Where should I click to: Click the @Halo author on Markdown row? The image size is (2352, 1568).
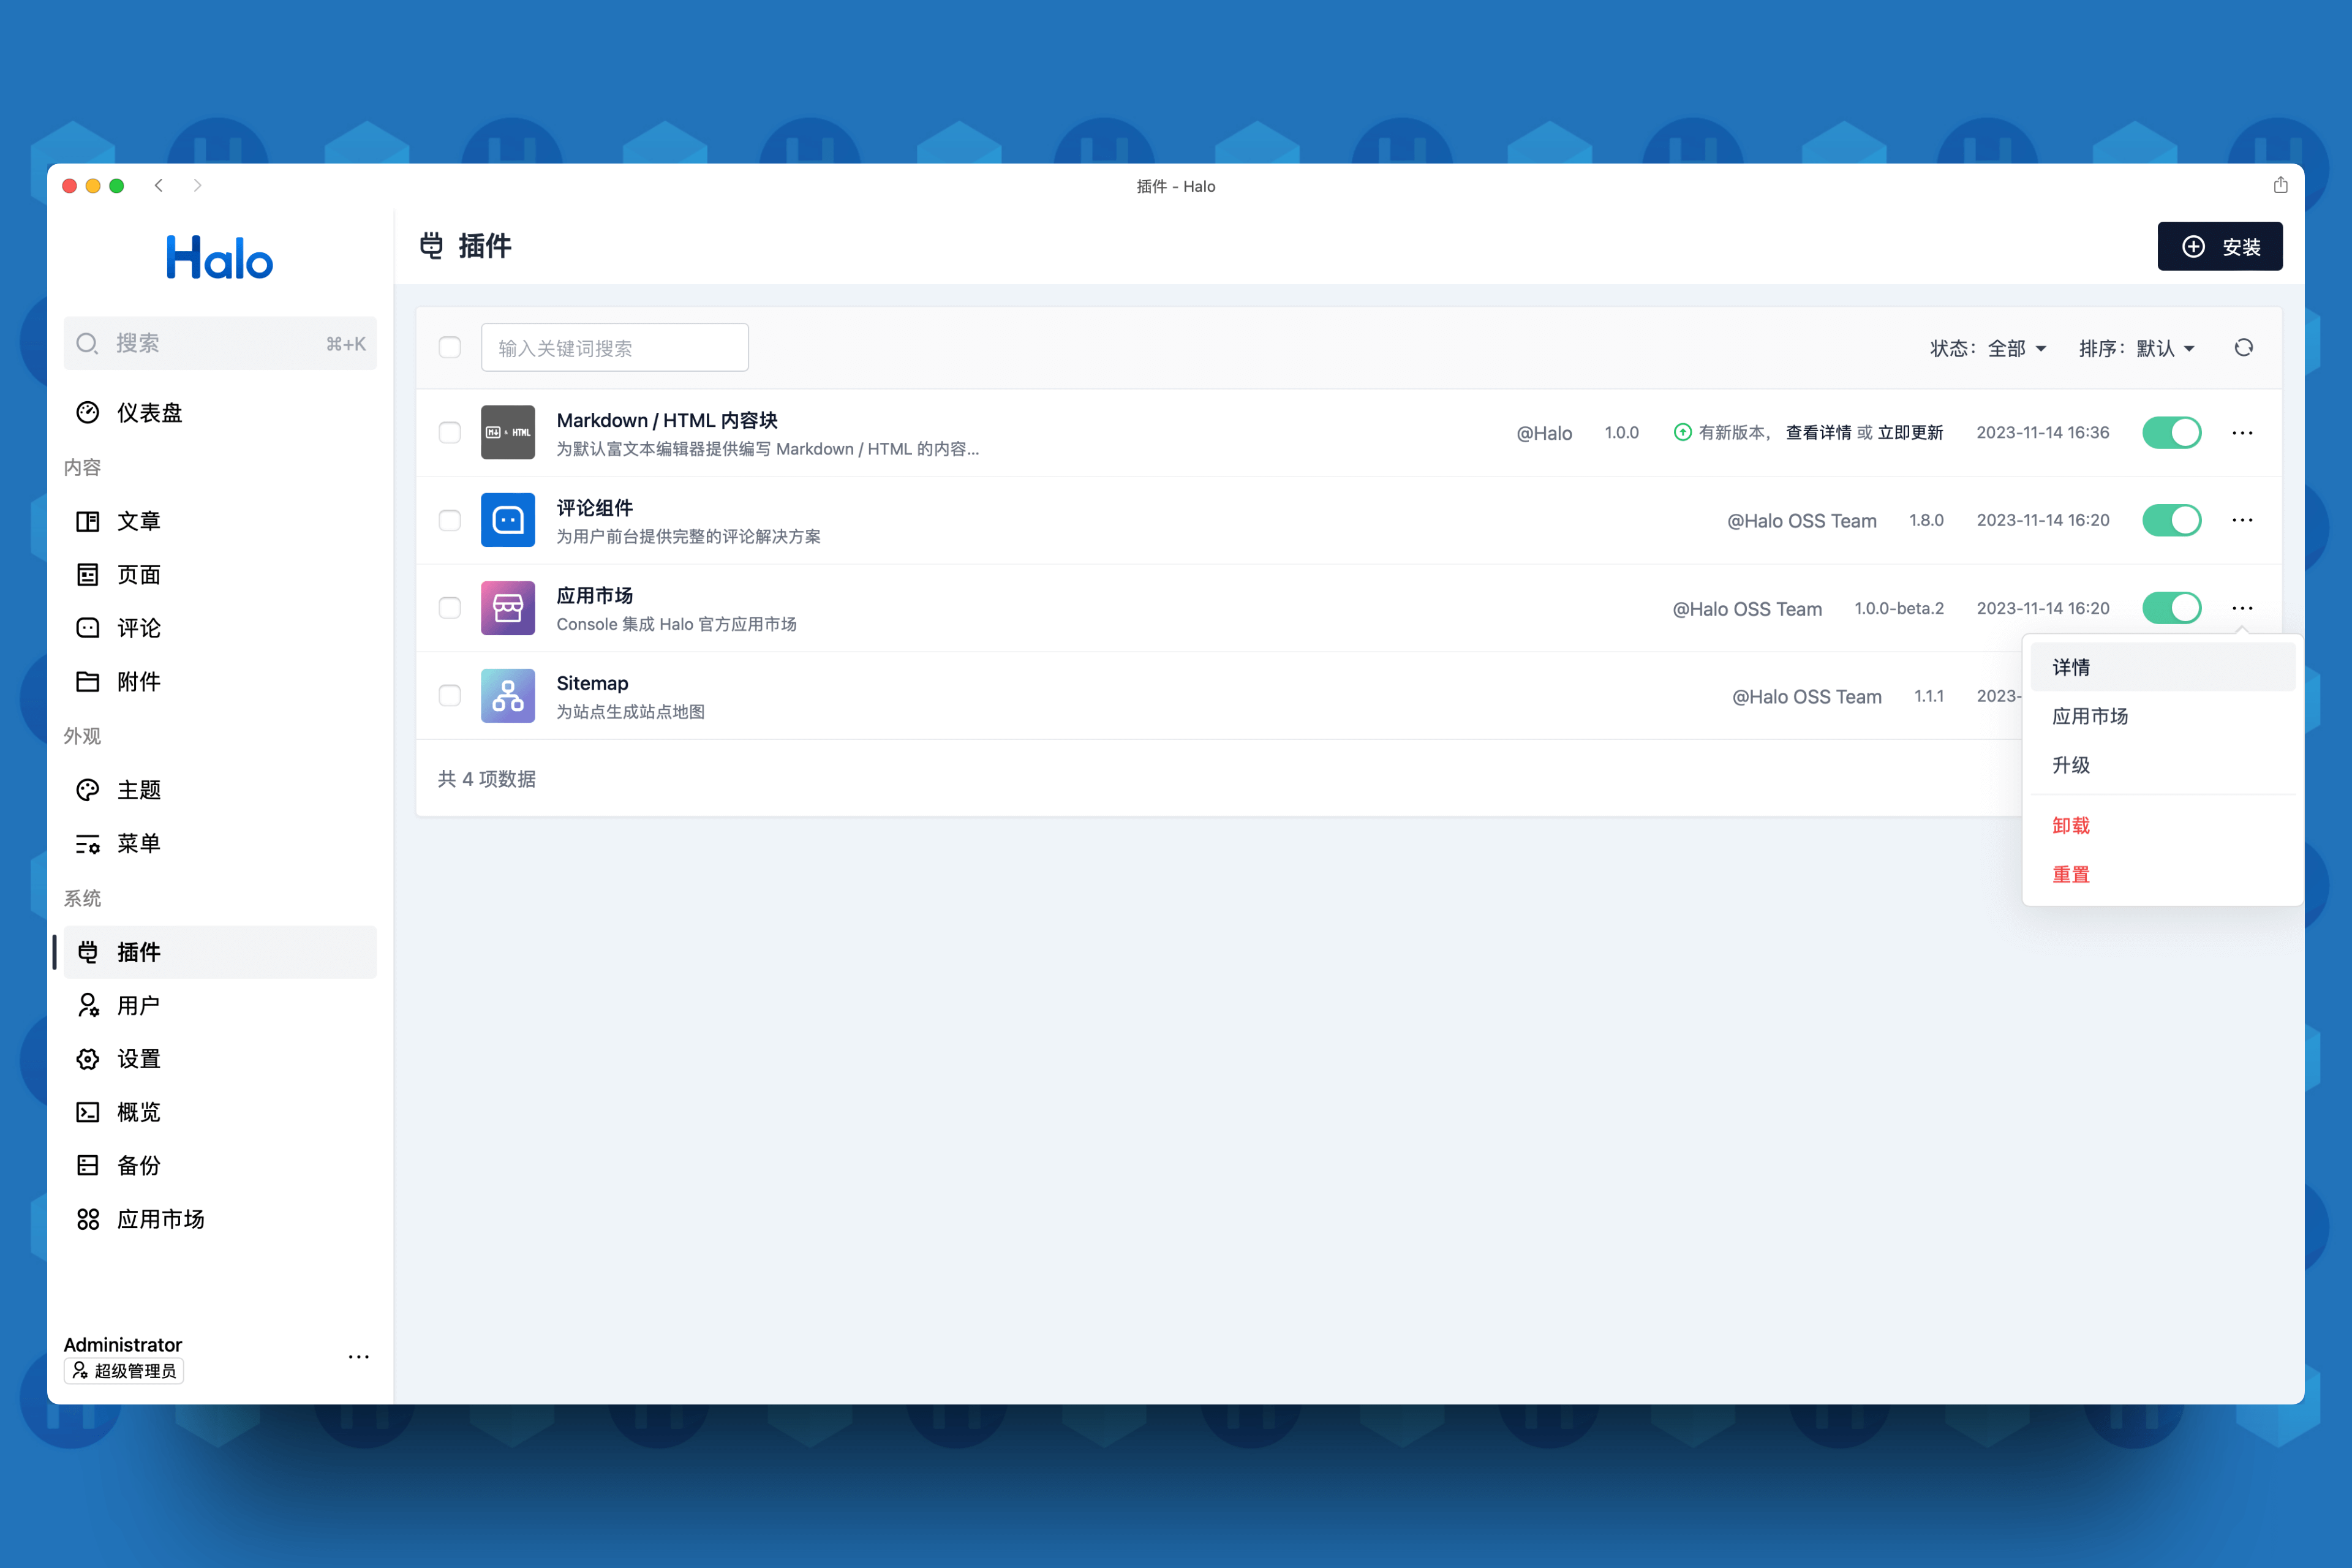pos(1544,433)
